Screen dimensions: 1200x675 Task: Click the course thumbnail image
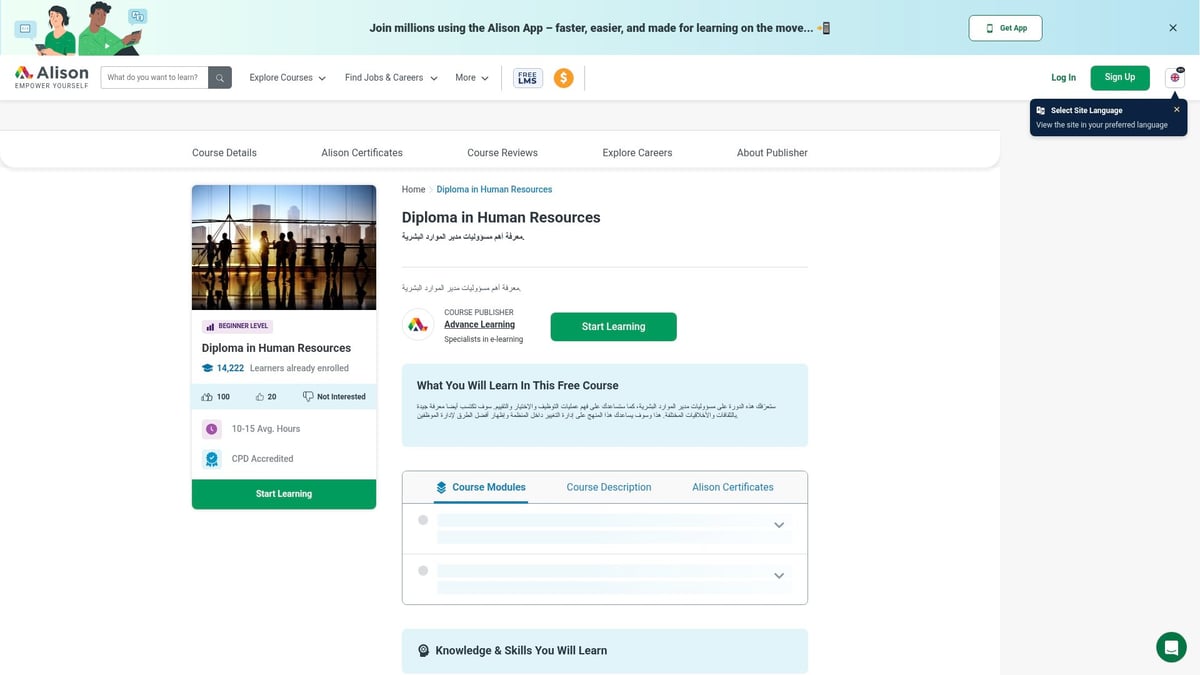[284, 247]
